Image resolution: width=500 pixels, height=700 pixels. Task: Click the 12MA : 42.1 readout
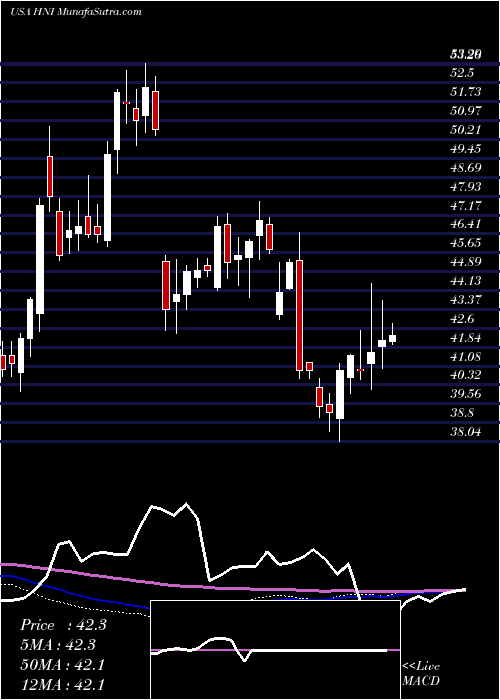(x=63, y=684)
